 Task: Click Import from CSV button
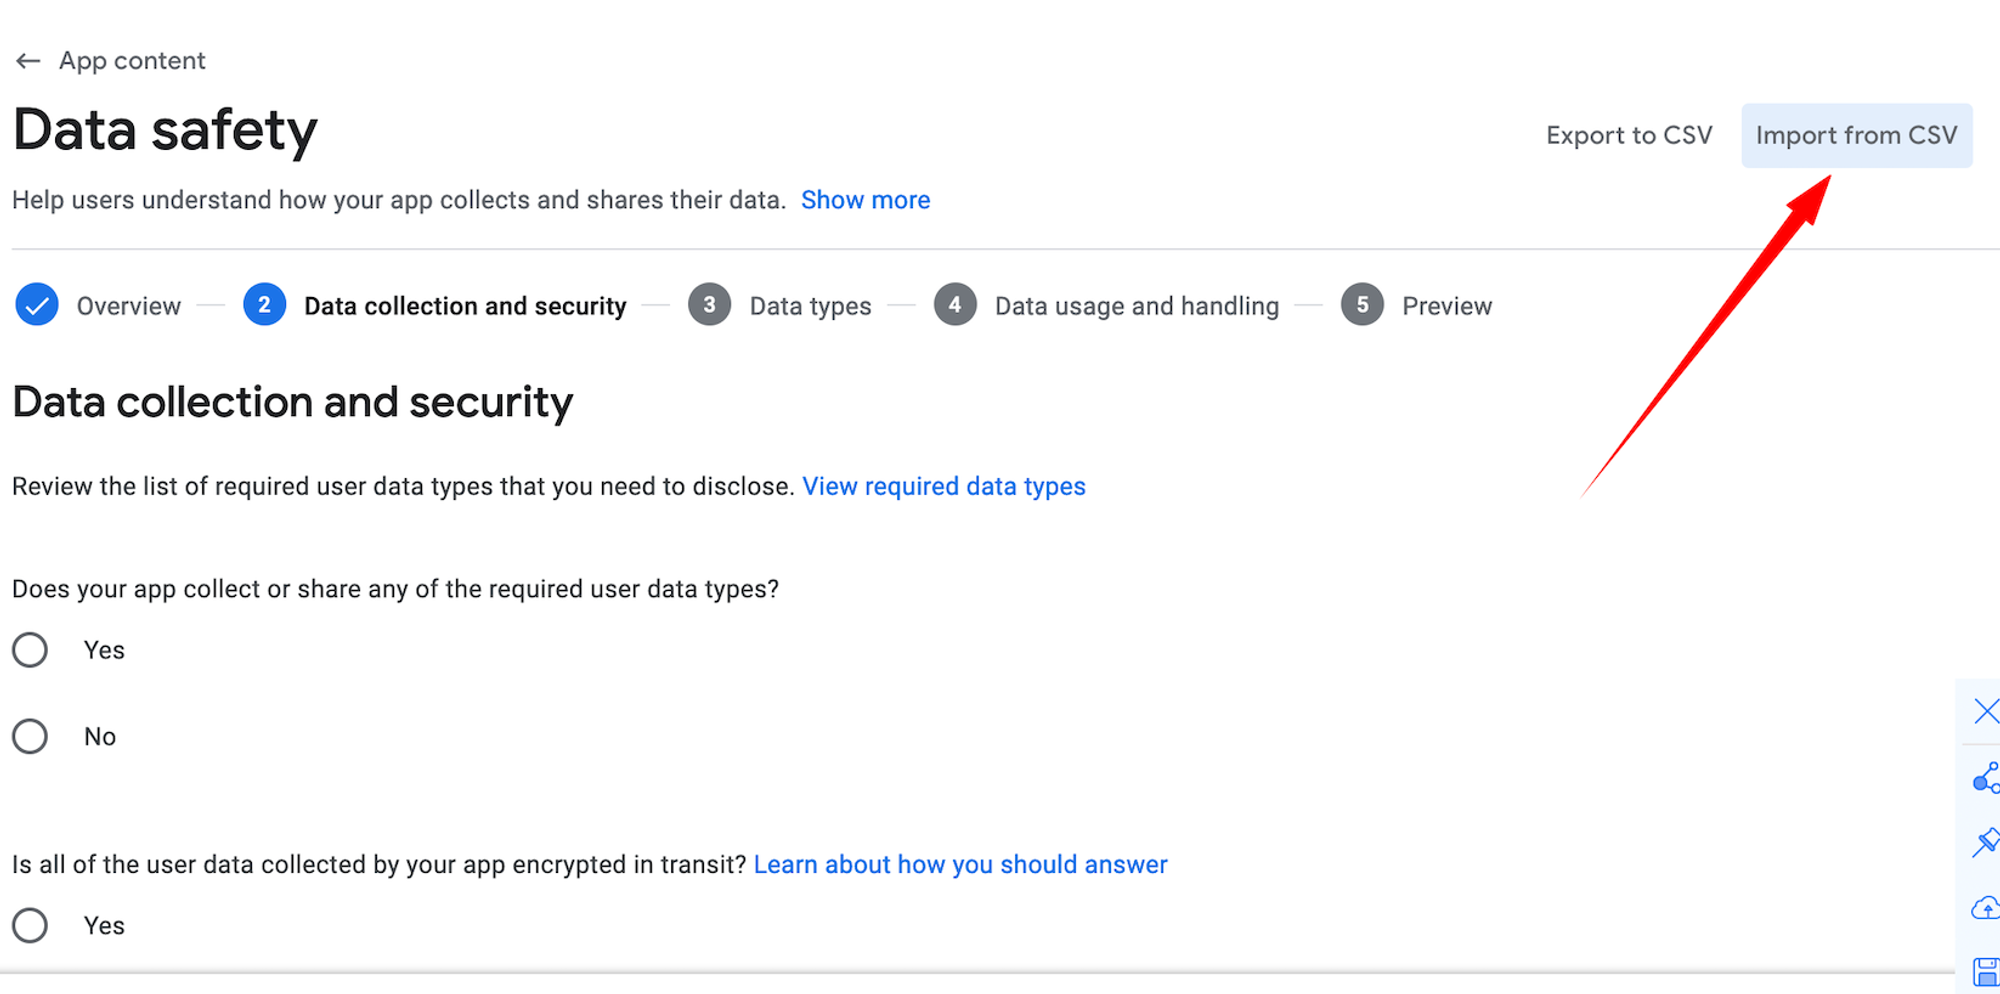coord(1856,135)
